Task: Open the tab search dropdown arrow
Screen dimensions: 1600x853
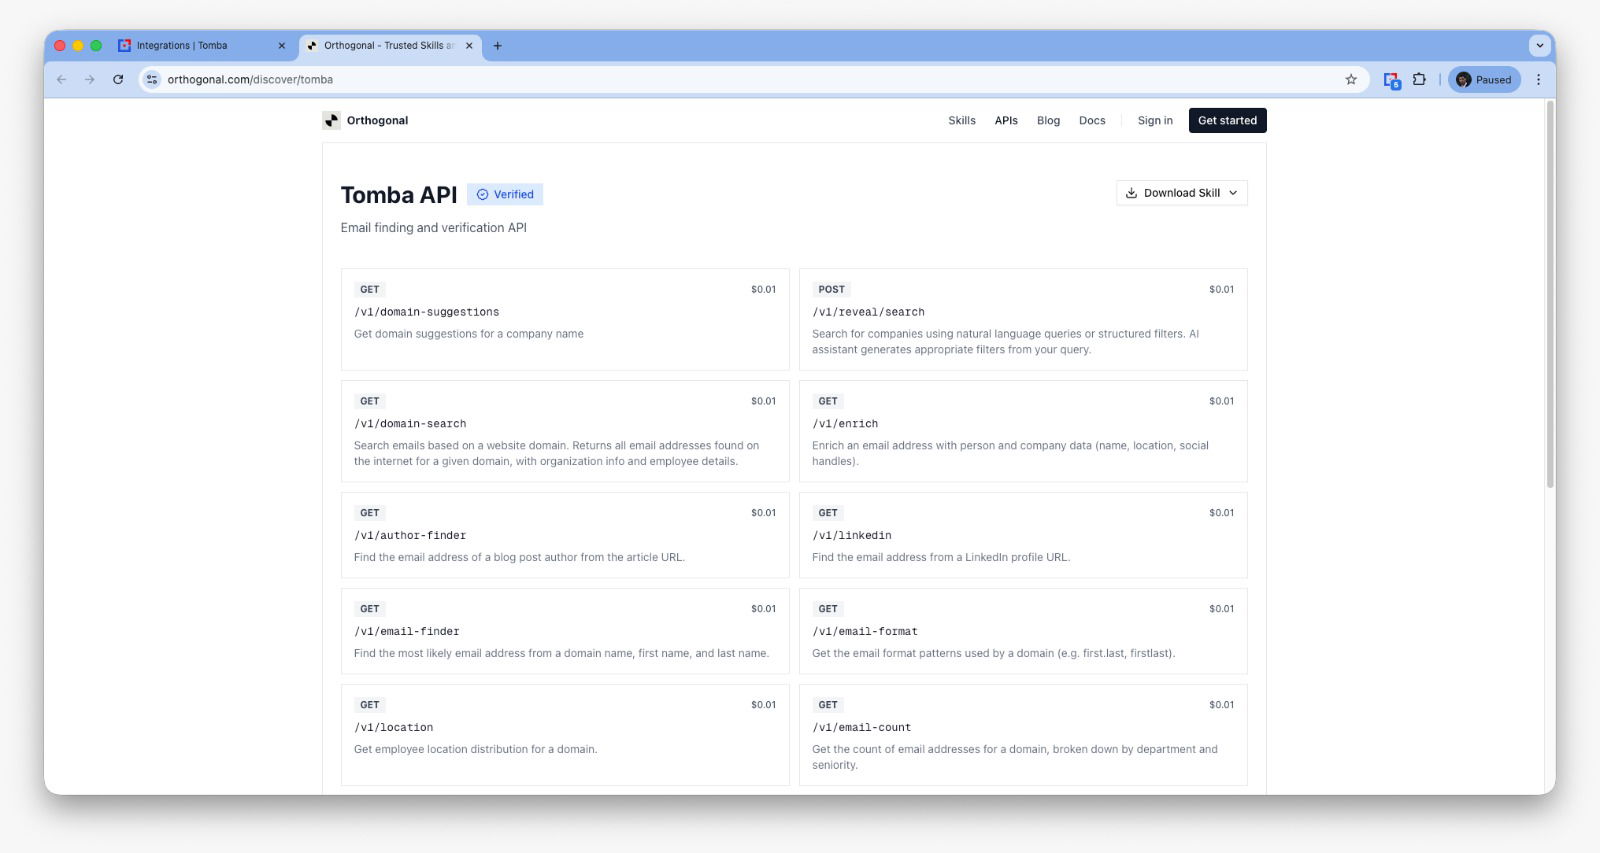Action: (x=1539, y=46)
